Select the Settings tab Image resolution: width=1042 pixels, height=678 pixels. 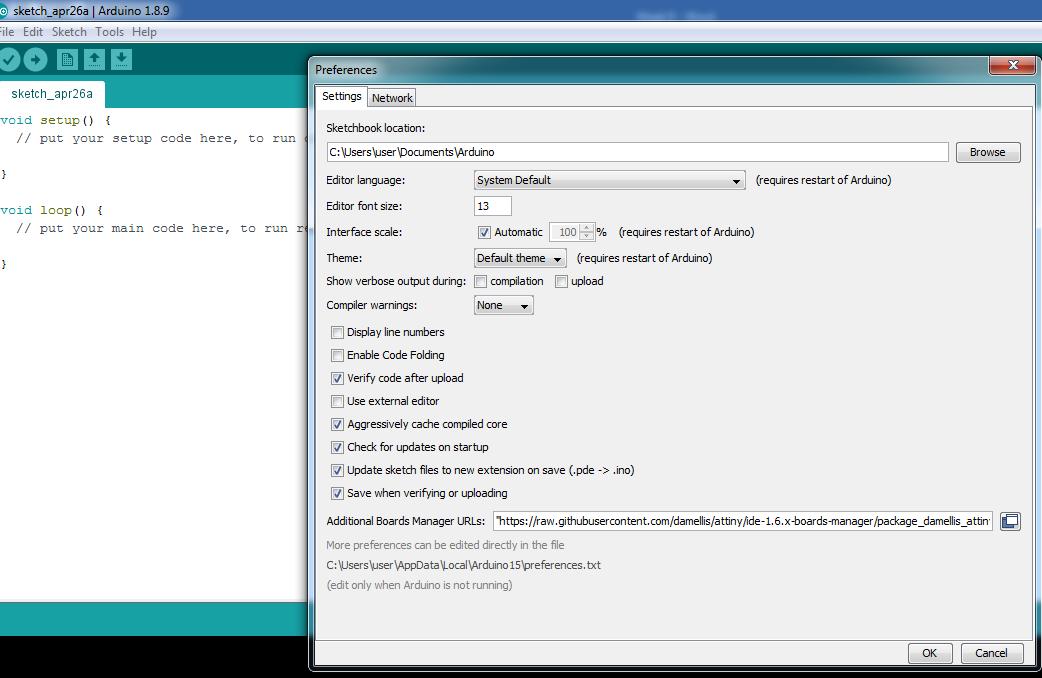click(342, 96)
